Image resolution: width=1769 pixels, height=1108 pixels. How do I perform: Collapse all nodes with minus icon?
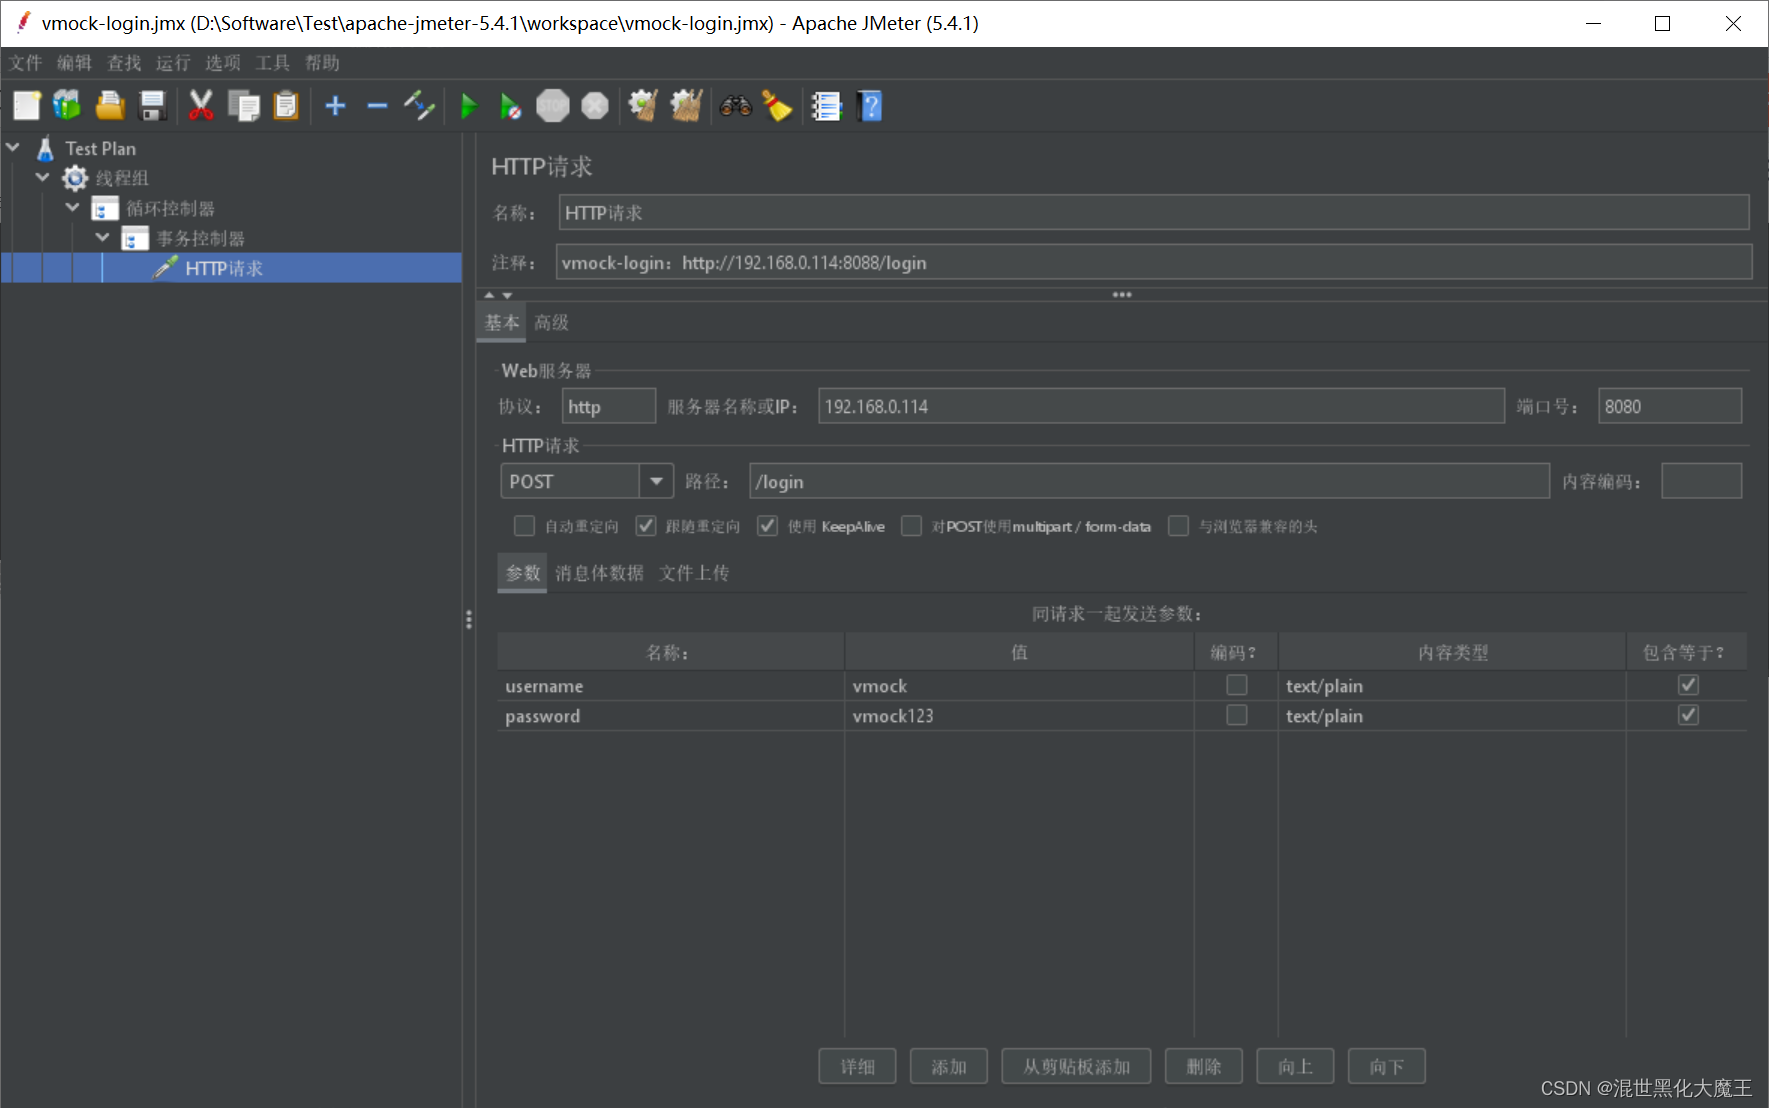point(377,105)
